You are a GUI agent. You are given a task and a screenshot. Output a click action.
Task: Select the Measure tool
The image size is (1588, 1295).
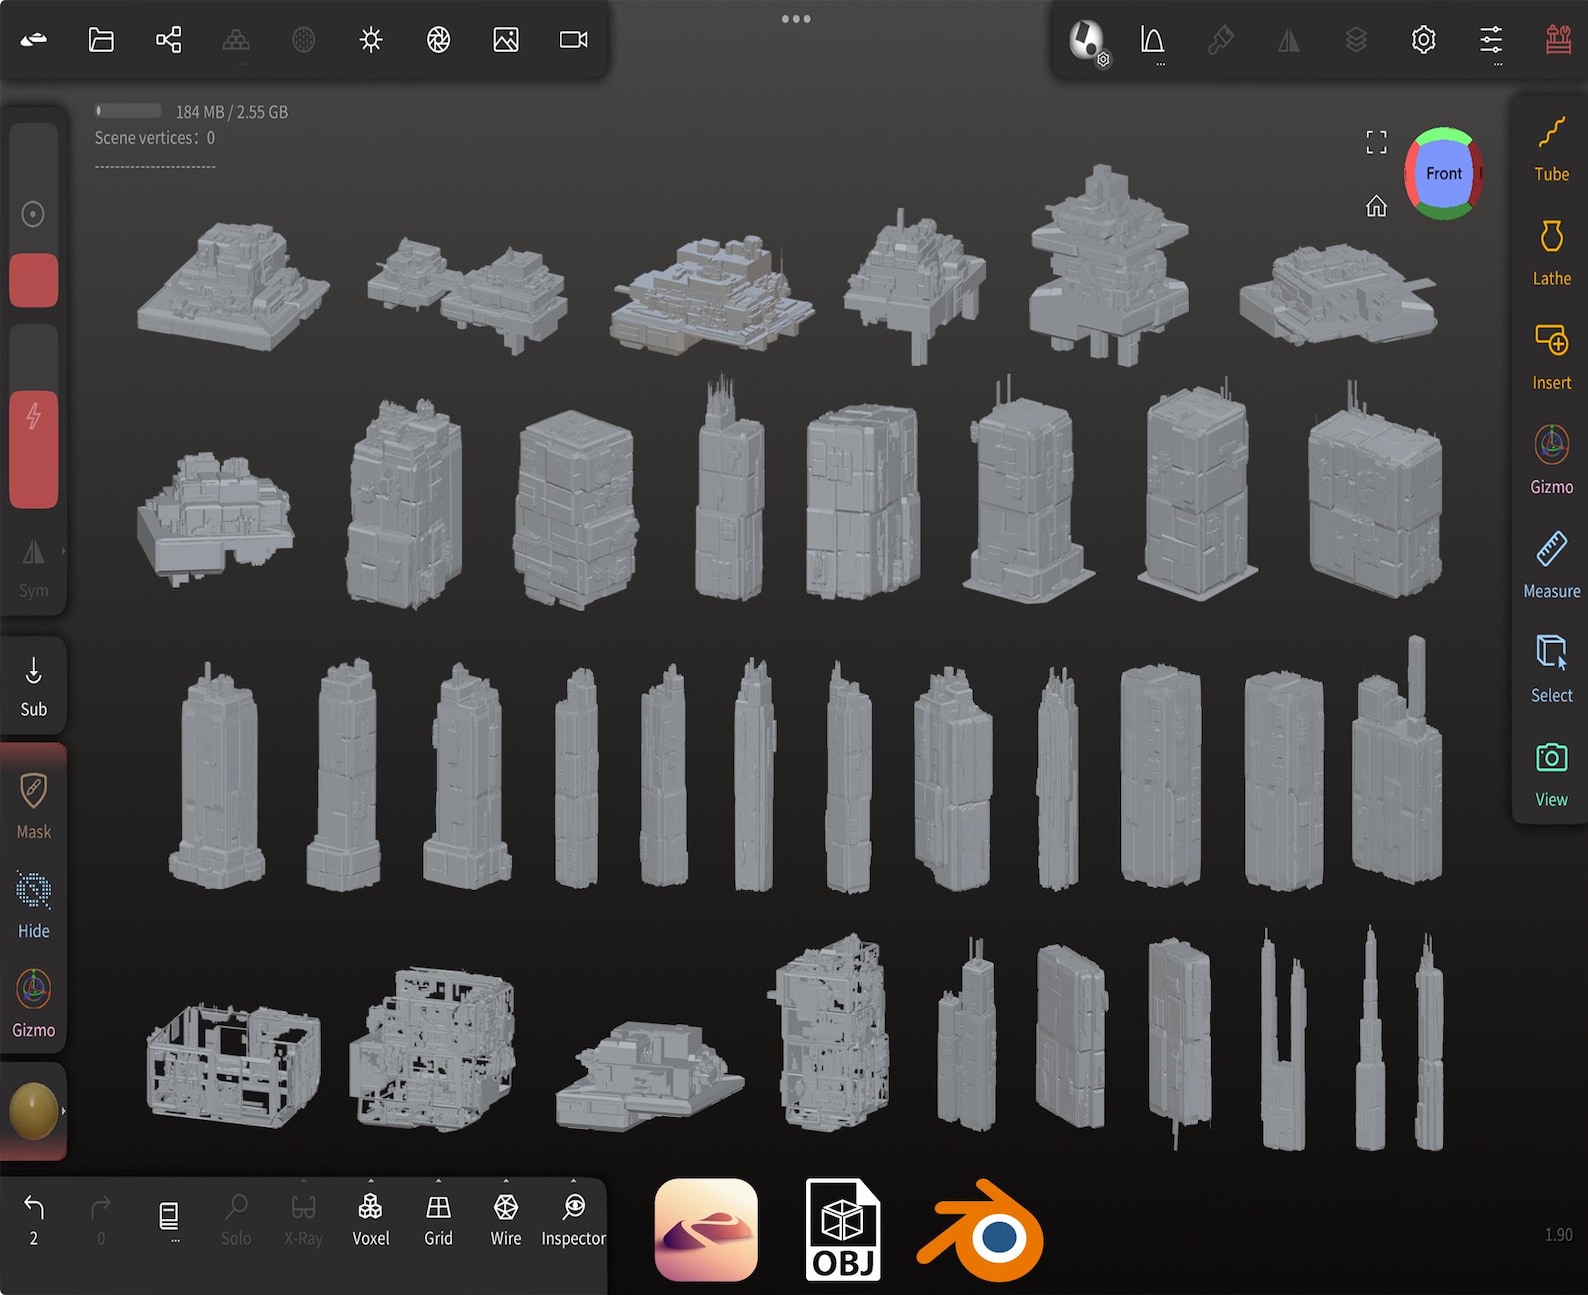coord(1551,565)
